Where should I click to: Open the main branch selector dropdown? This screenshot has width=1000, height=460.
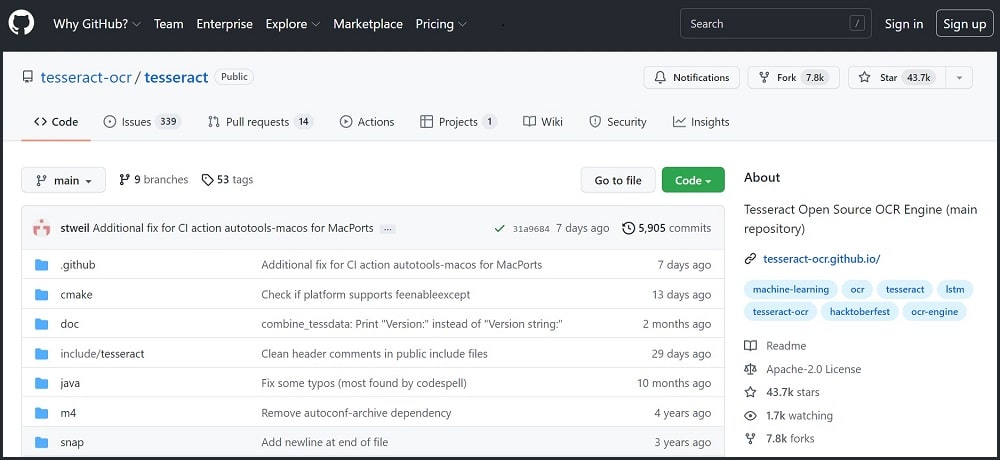63,180
